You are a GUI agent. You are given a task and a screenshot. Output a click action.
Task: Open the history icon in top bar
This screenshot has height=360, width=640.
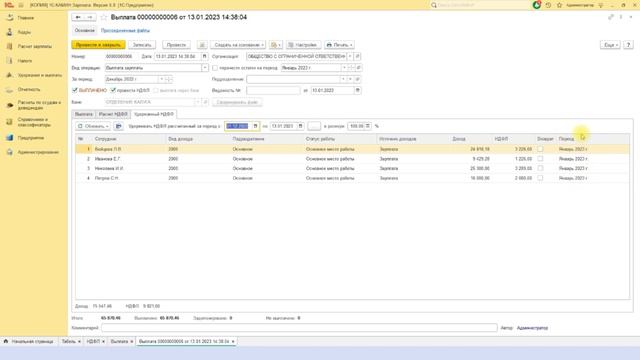click(549, 5)
